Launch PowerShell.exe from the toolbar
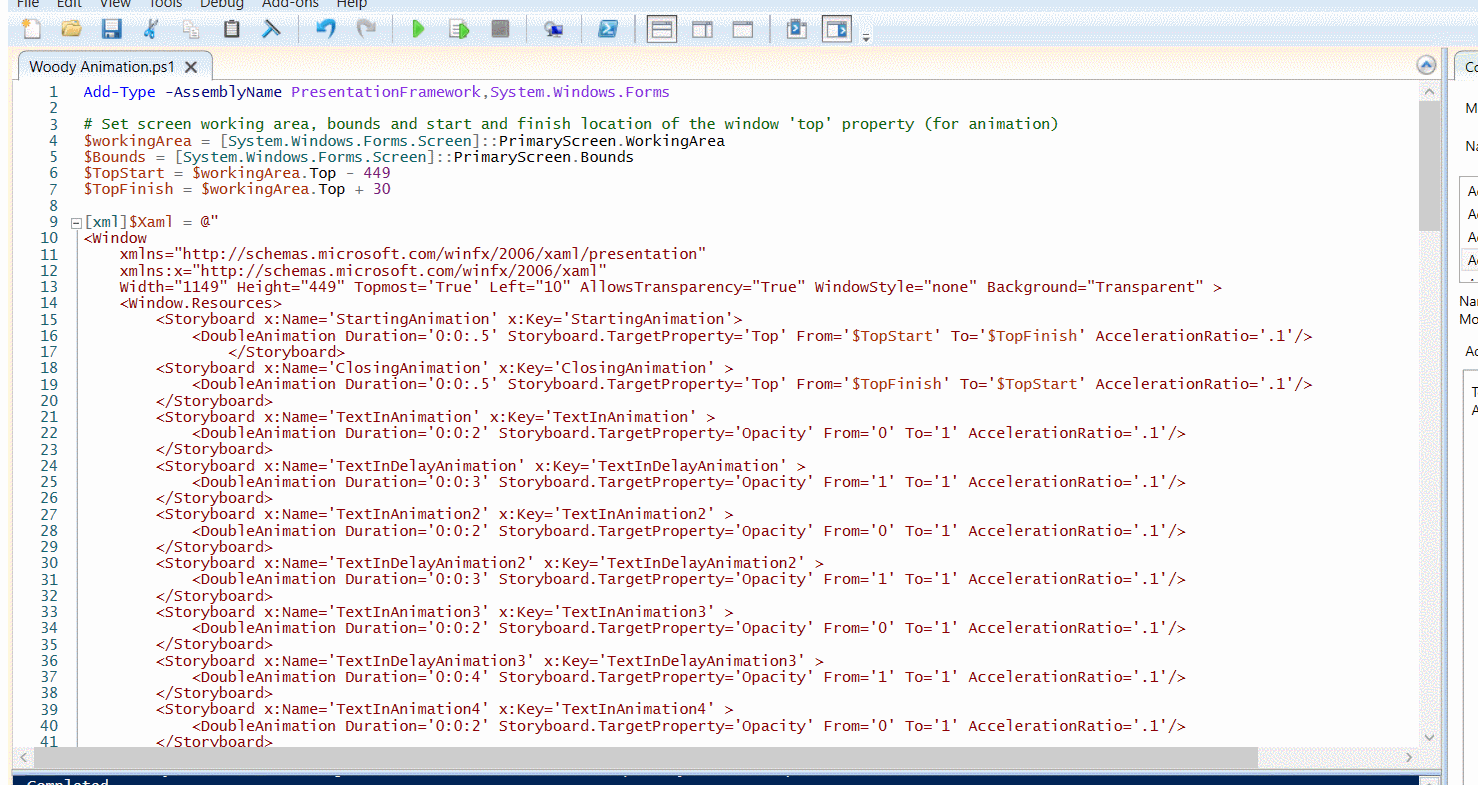The image size is (1478, 785). (x=607, y=29)
